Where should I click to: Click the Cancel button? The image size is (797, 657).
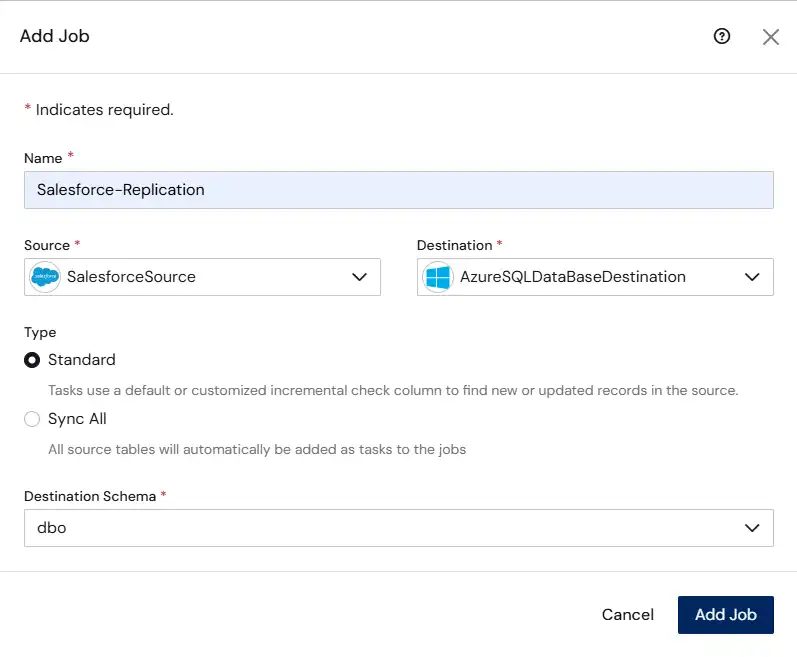pos(628,615)
